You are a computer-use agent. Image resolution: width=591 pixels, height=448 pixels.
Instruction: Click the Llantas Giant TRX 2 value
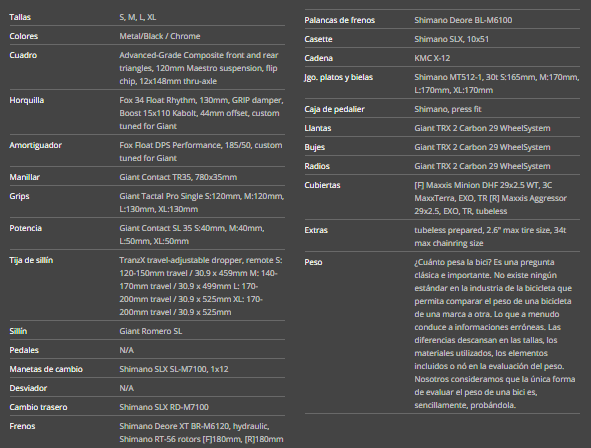click(482, 128)
